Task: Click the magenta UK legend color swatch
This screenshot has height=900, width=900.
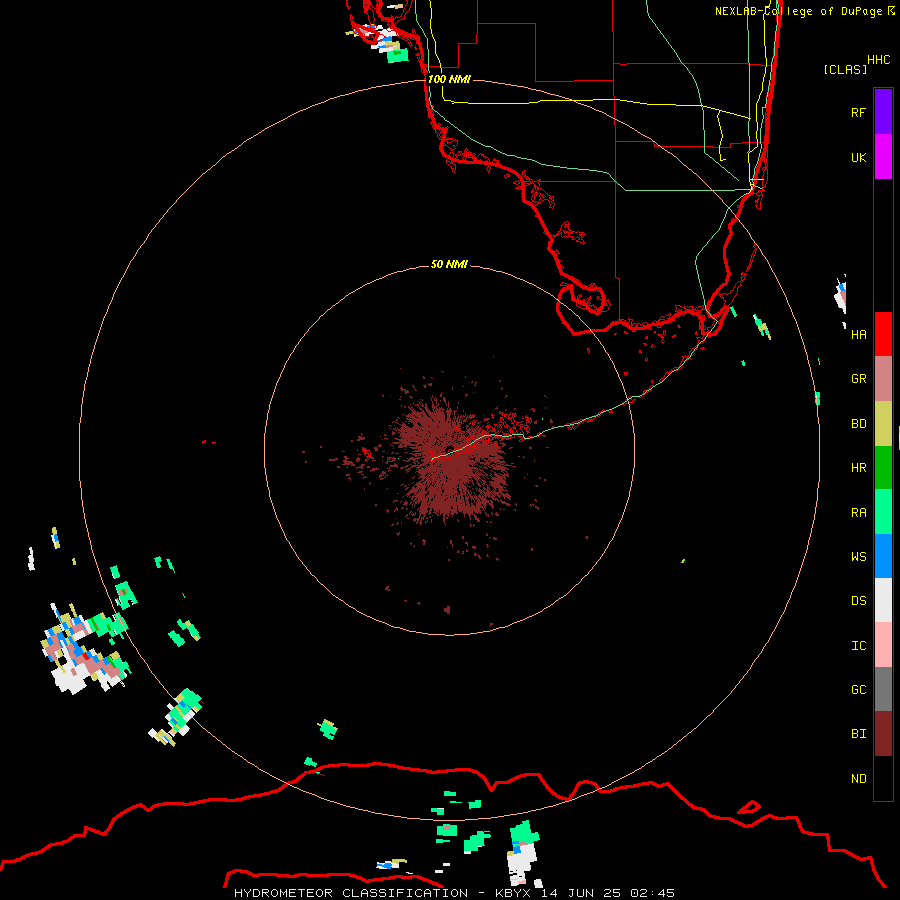Action: click(x=883, y=157)
